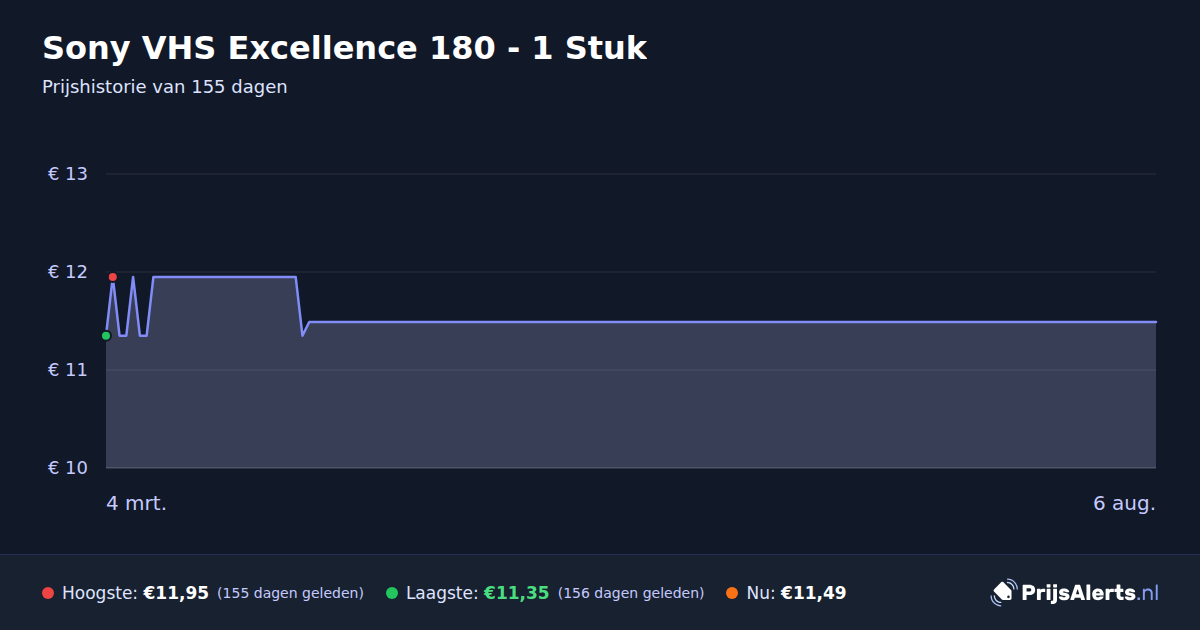The height and width of the screenshot is (630, 1200).
Task: Click the '155 dagen geleden' note
Action: (x=290, y=593)
